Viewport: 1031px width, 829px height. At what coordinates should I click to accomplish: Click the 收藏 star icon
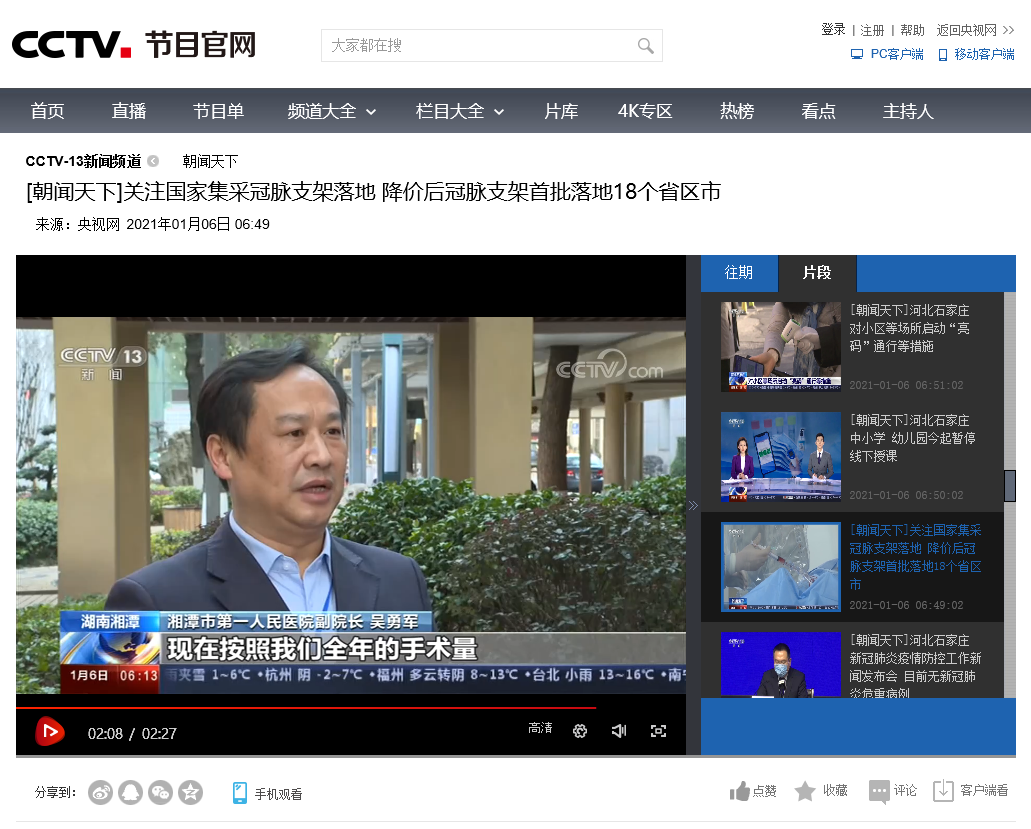click(x=805, y=791)
